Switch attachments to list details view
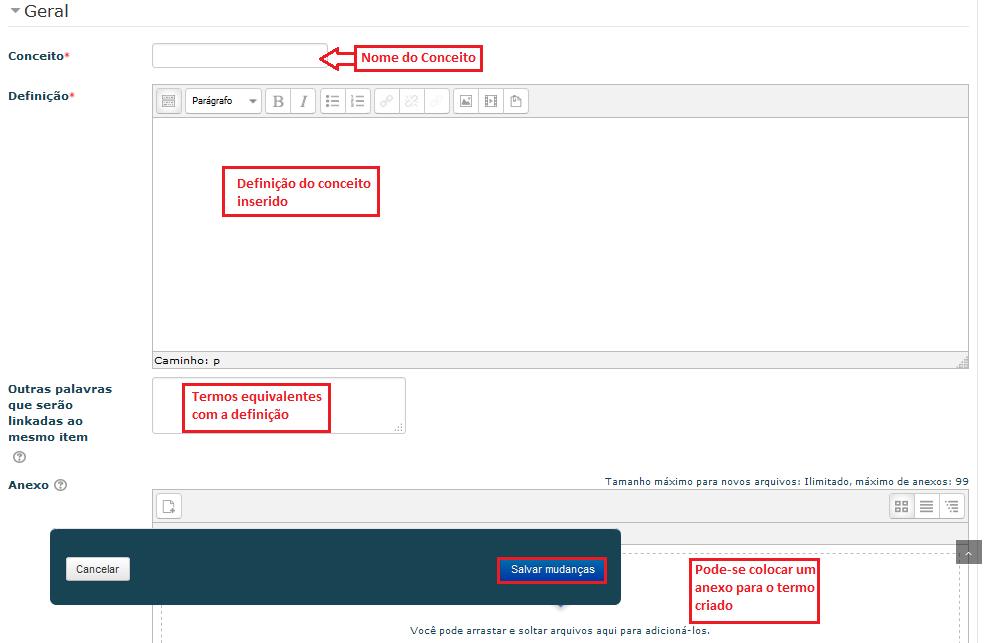Screen dimensions: 986x643 point(927,506)
